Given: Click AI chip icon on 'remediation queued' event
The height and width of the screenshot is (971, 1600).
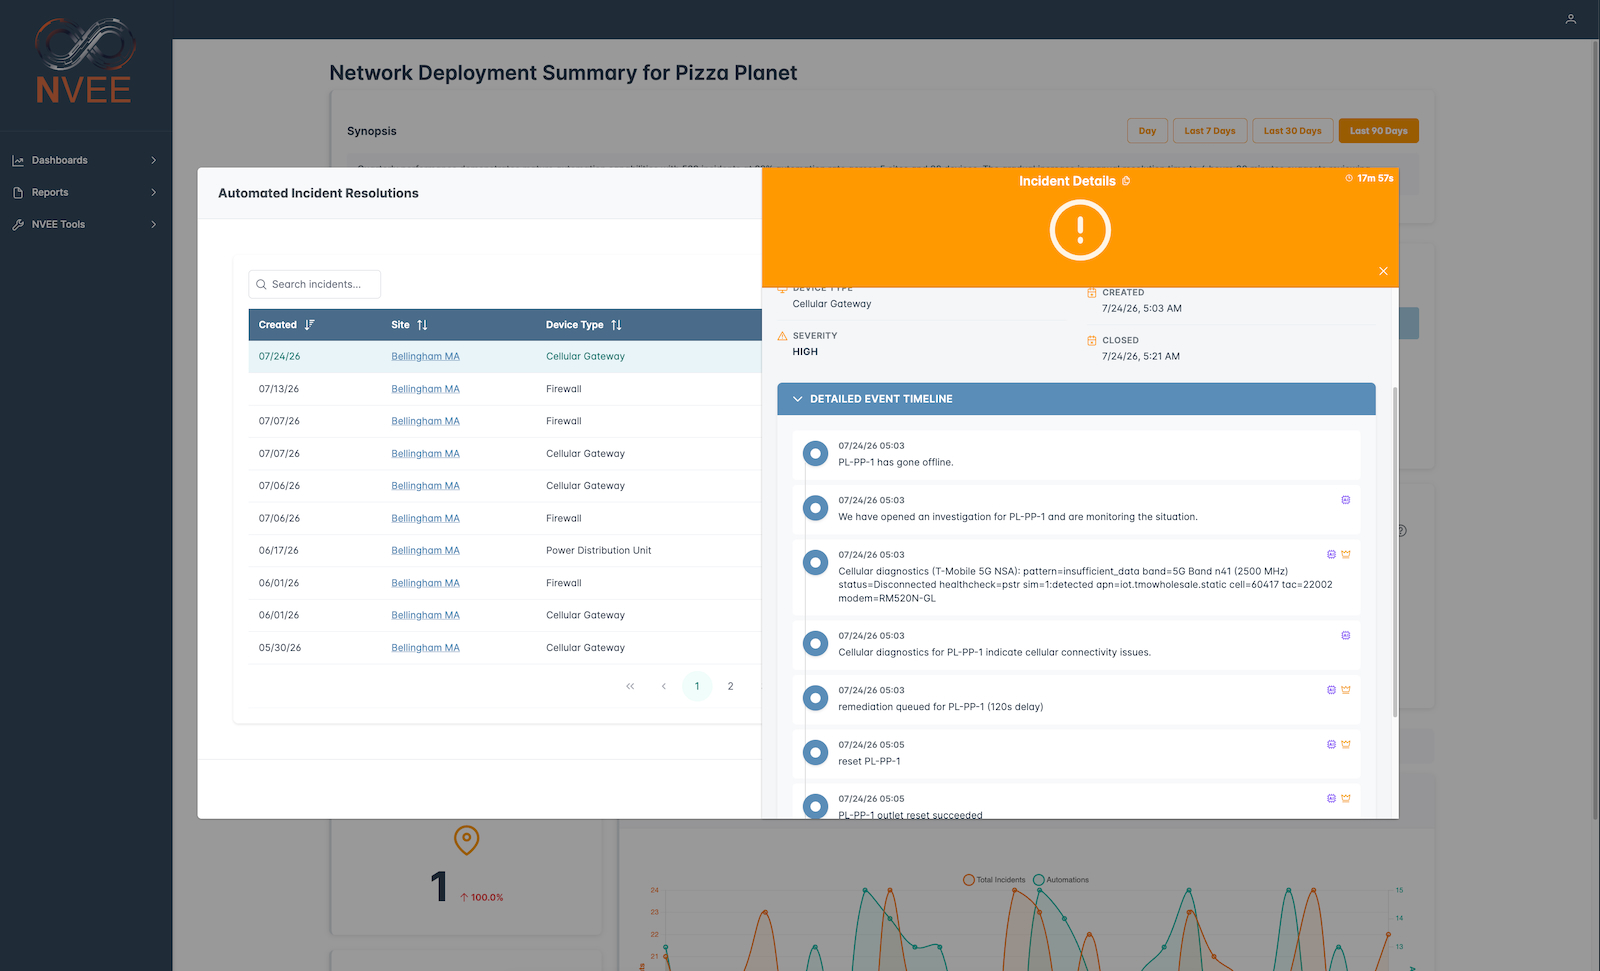Looking at the screenshot, I should click(x=1331, y=690).
